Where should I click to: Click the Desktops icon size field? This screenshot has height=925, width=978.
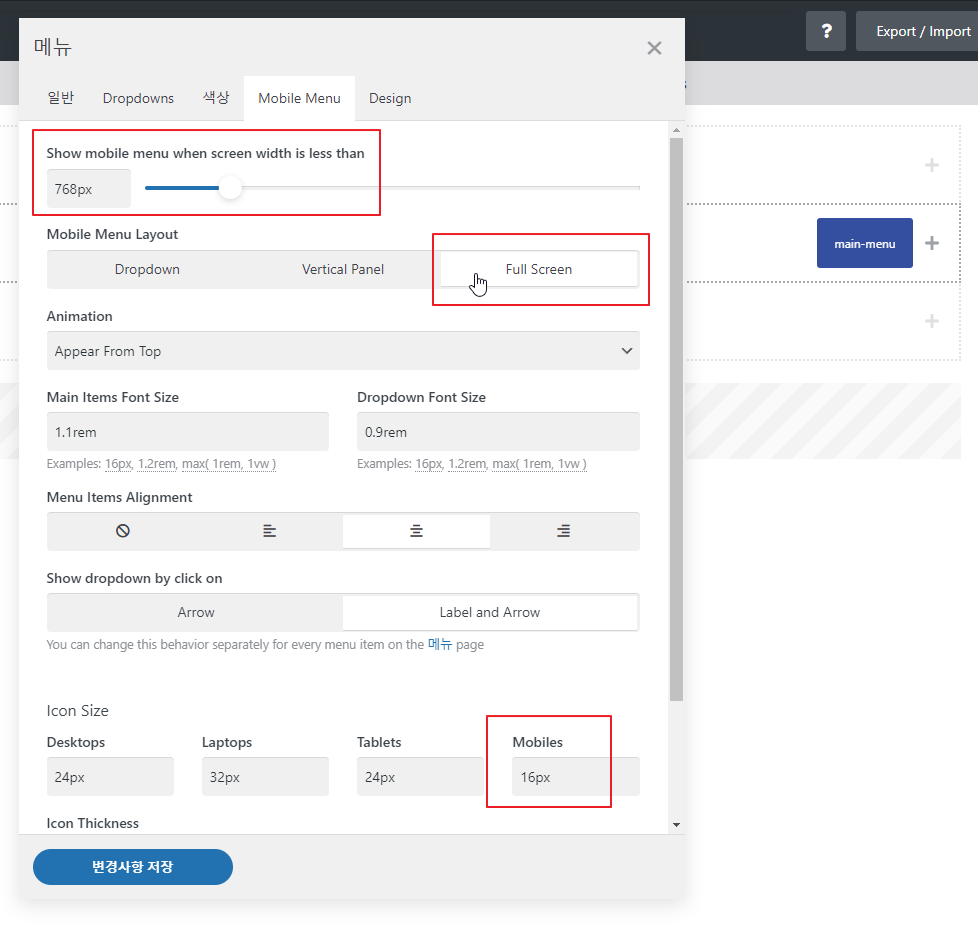click(x=110, y=777)
